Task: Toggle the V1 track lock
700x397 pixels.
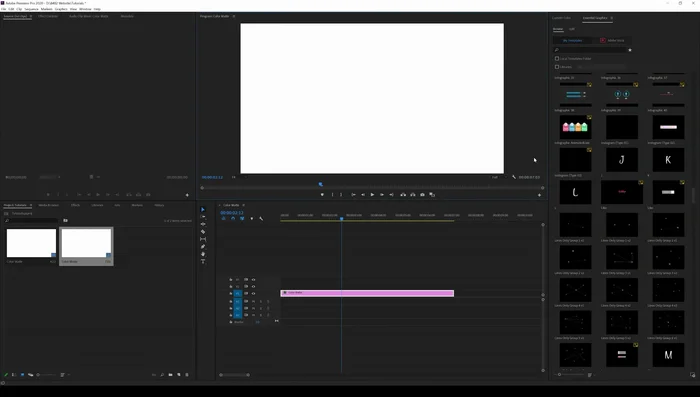Action: 231,294
